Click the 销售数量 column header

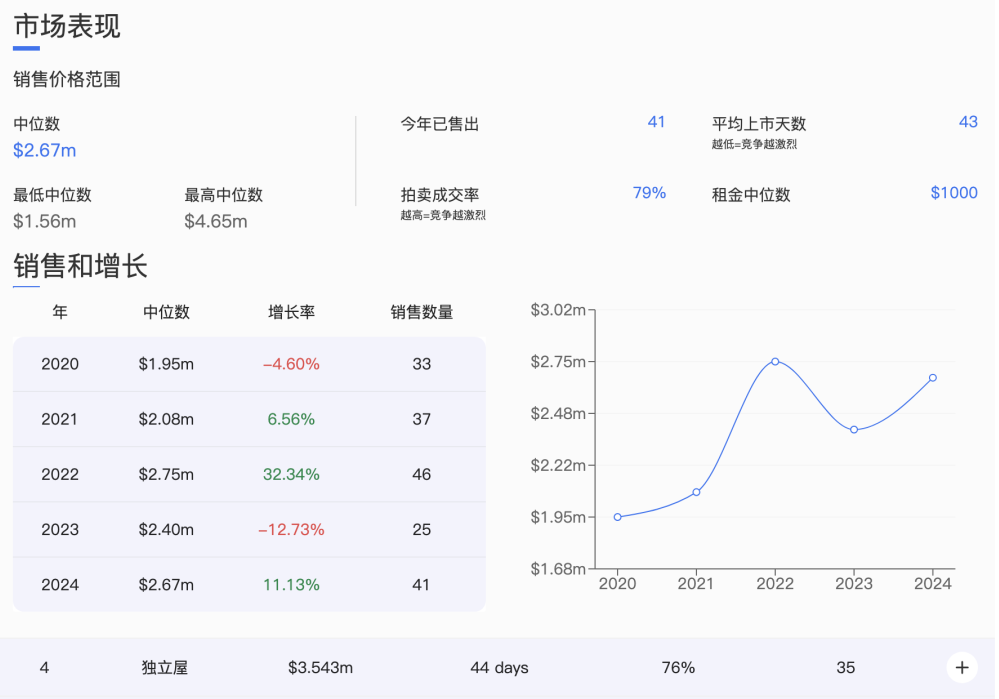[x=421, y=312]
